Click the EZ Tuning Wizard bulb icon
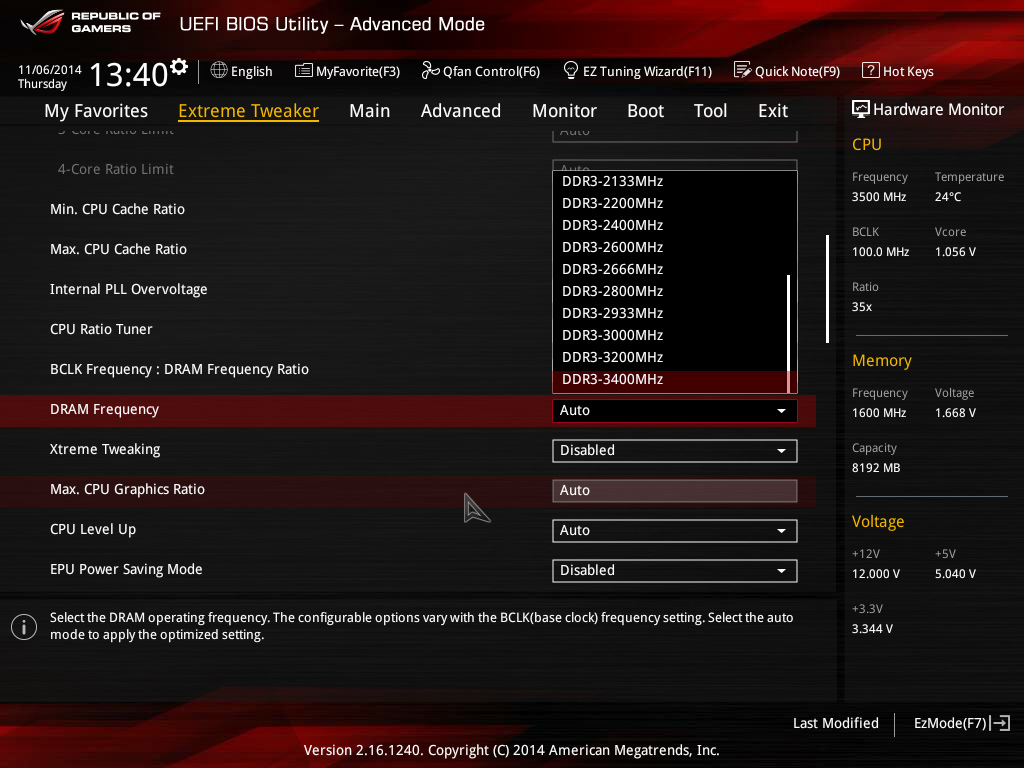The image size is (1024, 768). (x=571, y=70)
